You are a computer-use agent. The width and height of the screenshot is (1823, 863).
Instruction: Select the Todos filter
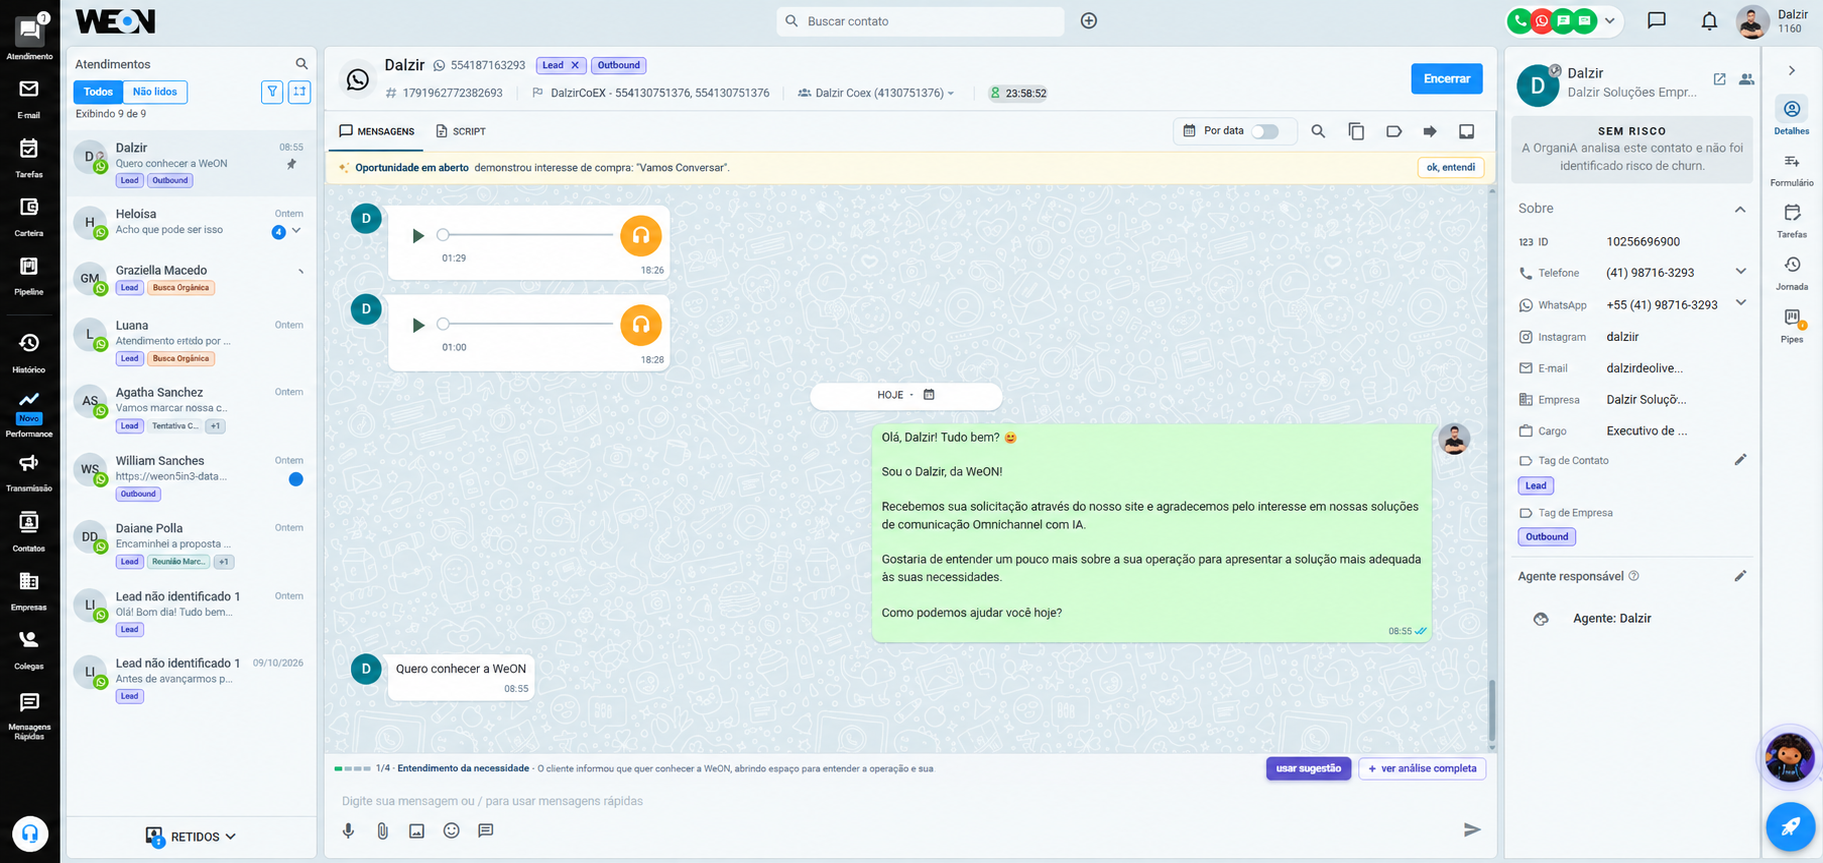98,92
